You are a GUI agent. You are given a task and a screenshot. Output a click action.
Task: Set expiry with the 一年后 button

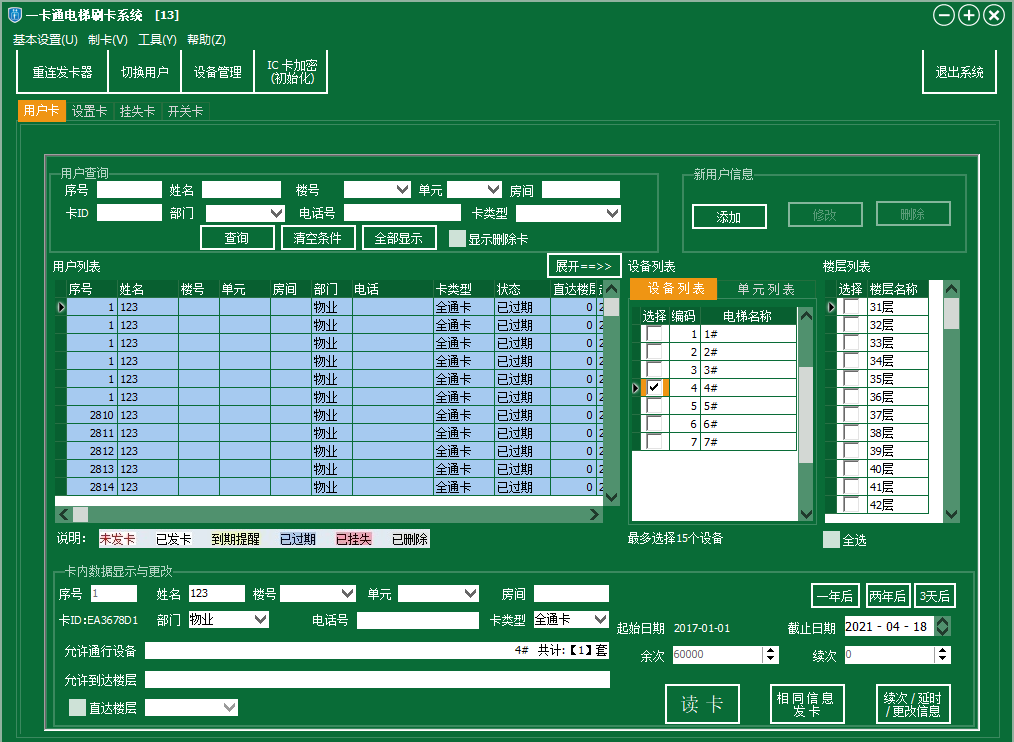(835, 596)
